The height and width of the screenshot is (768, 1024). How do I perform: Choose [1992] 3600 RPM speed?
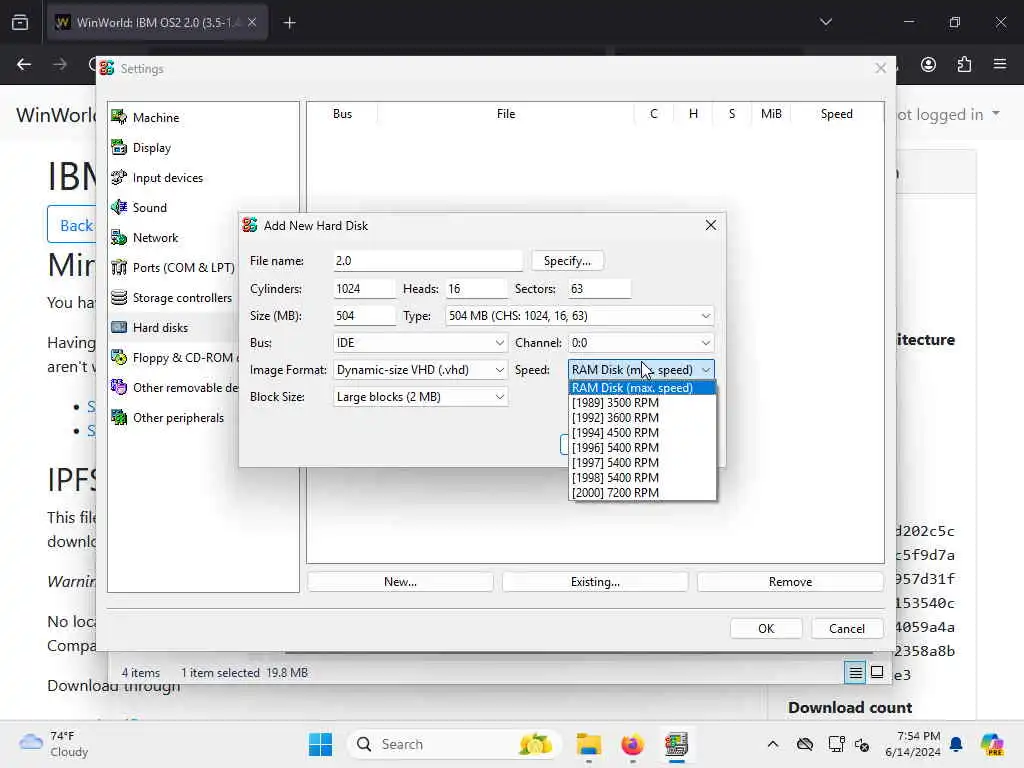tap(642, 418)
